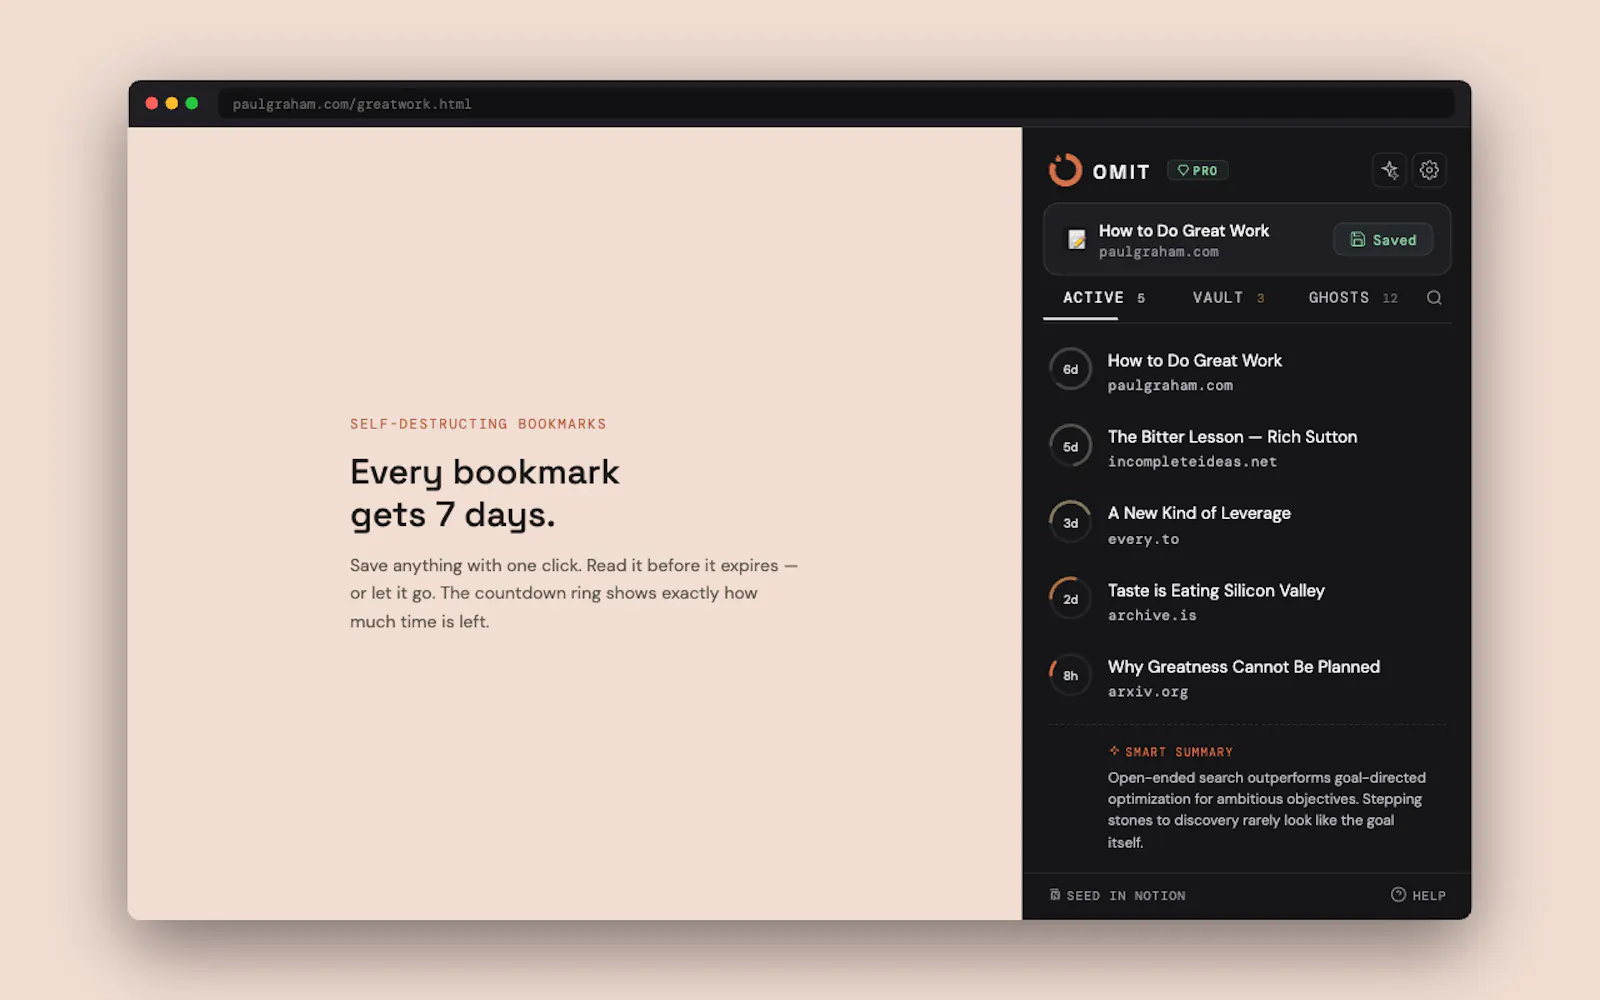
Task: Click the page favicon in current page card
Action: coord(1077,239)
